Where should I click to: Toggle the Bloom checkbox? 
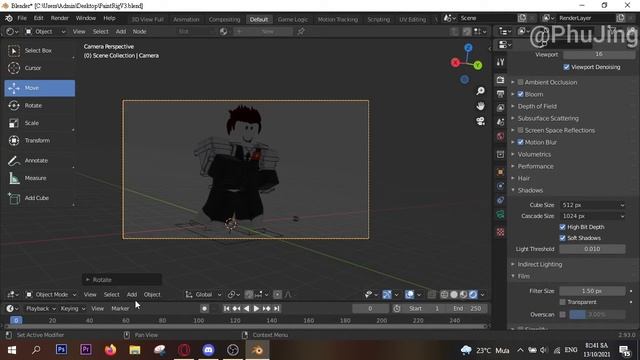pyautogui.click(x=520, y=94)
